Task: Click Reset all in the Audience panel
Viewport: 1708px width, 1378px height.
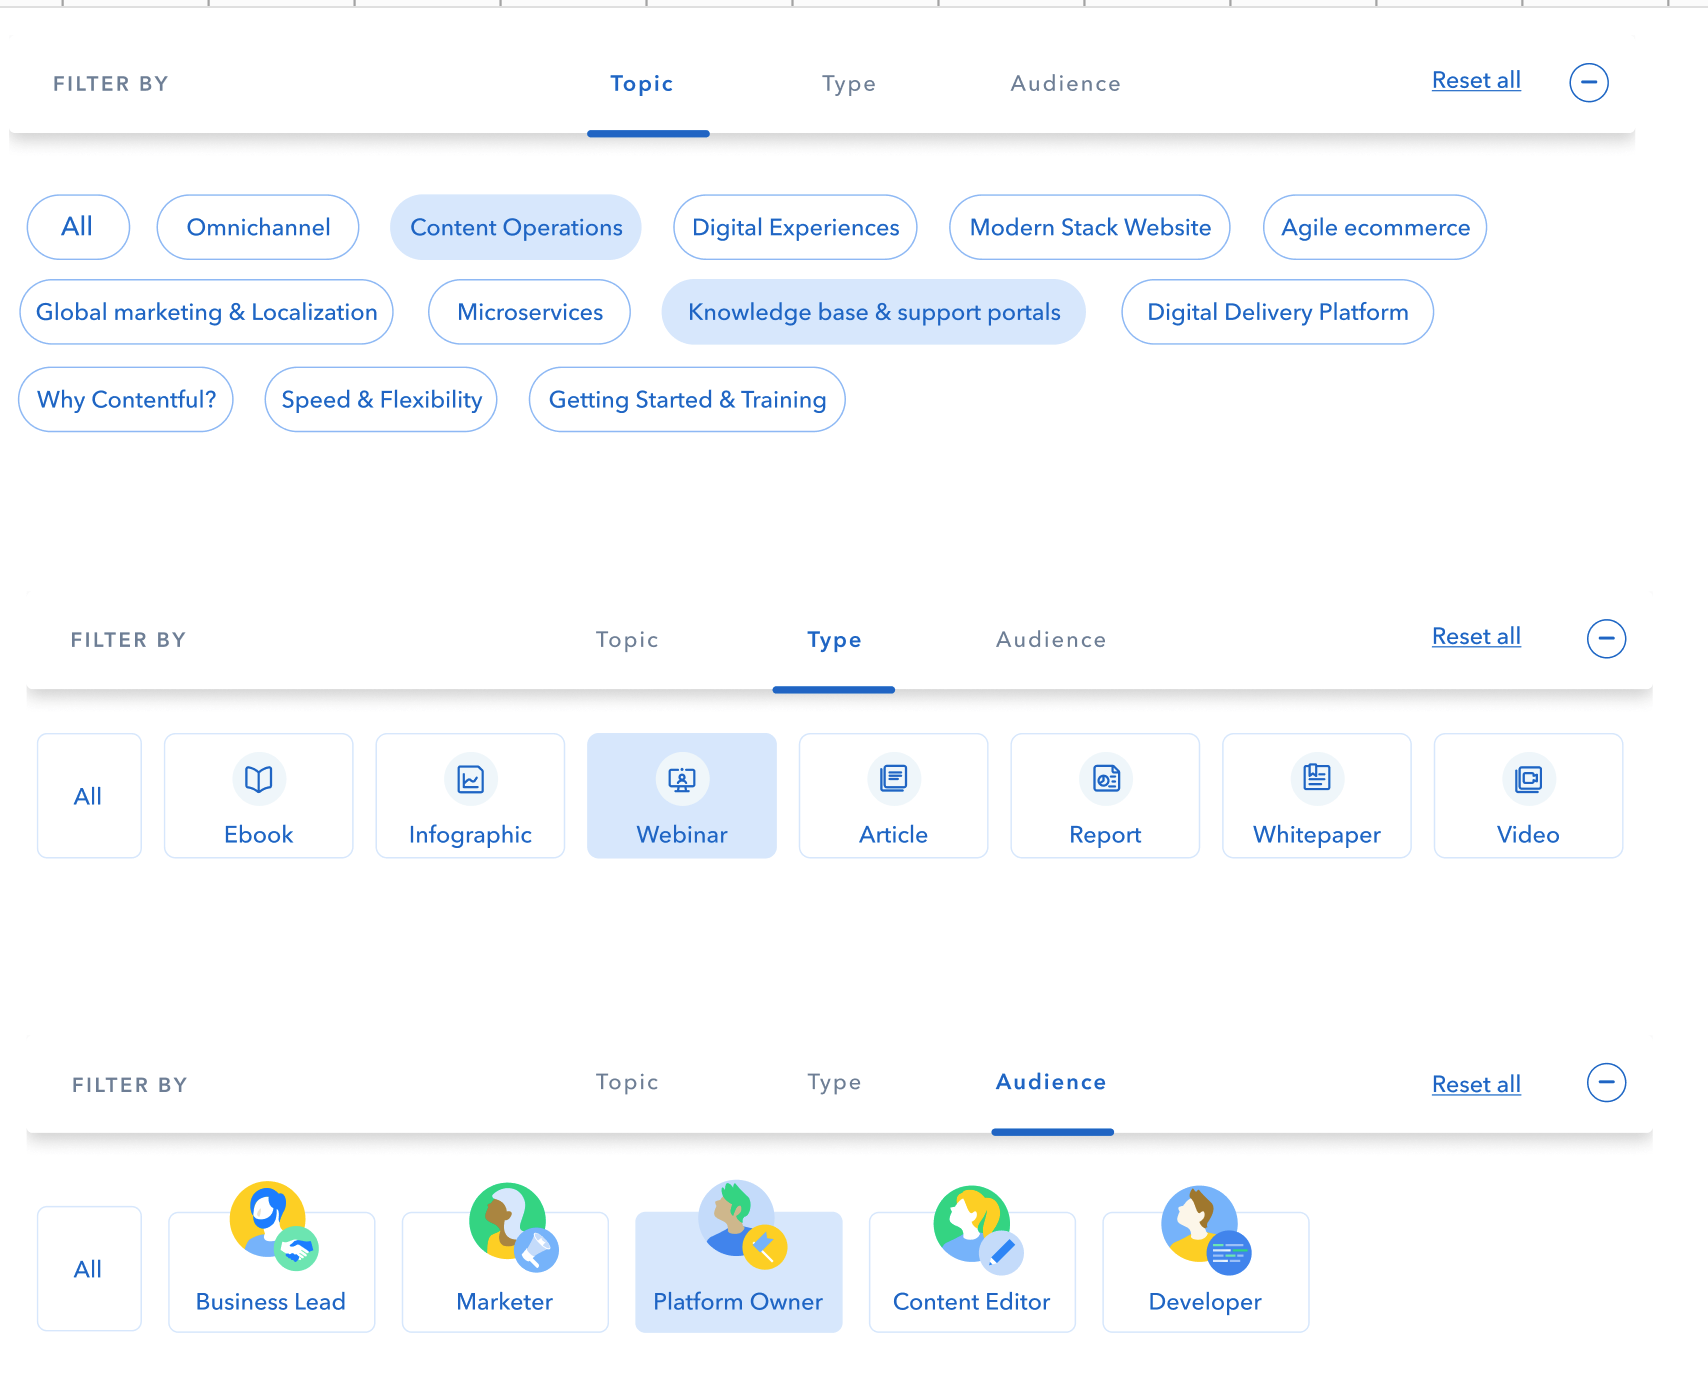Action: (1476, 1084)
